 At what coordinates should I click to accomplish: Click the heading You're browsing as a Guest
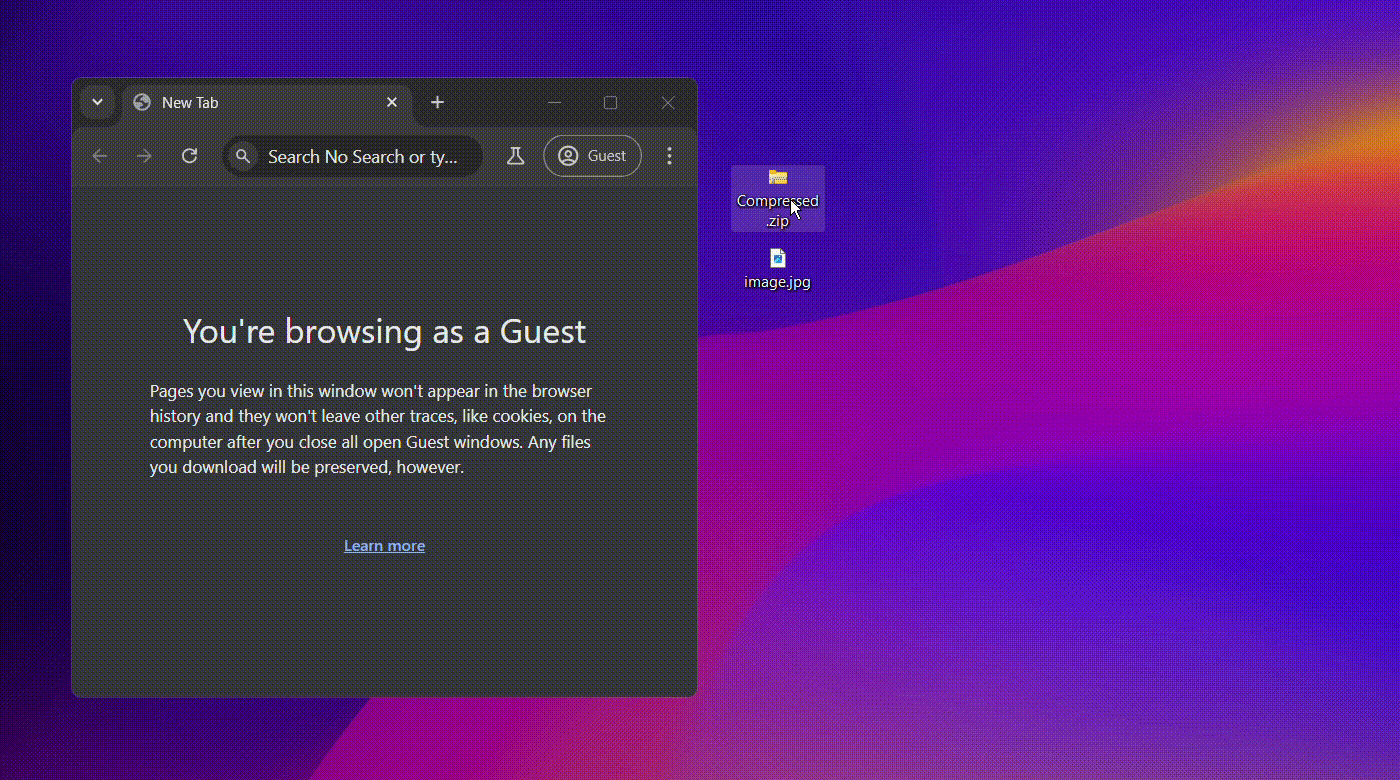point(385,331)
